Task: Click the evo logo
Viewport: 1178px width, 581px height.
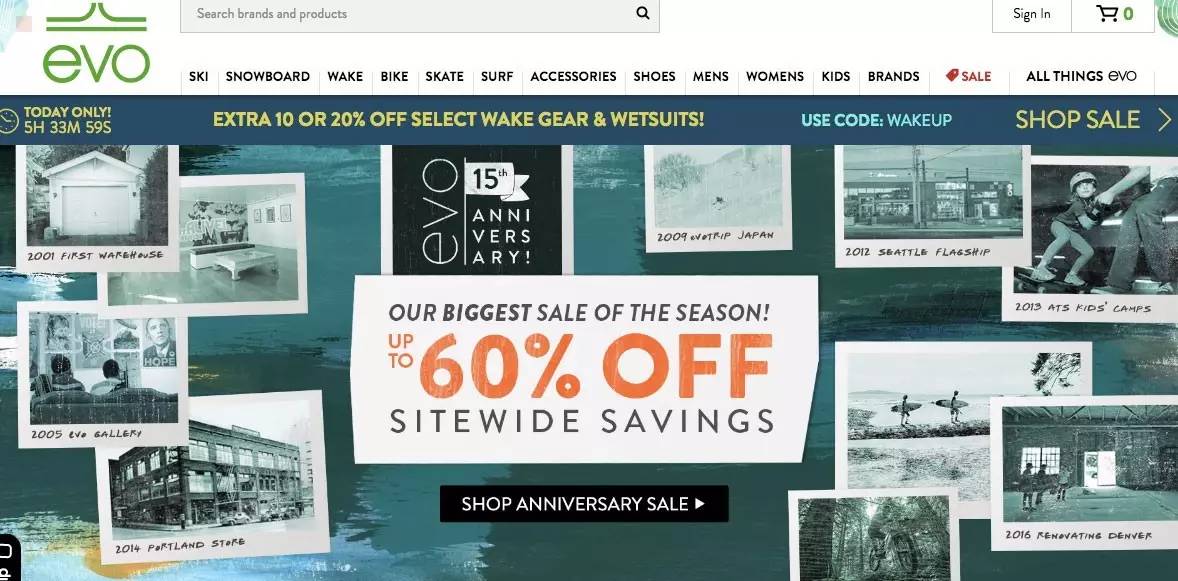Action: coord(96,42)
